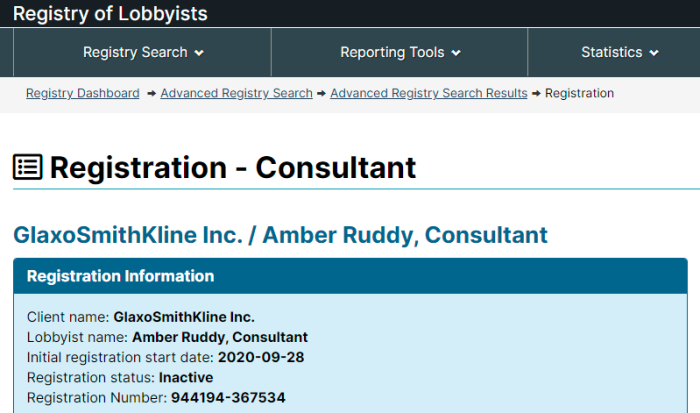Image resolution: width=700 pixels, height=413 pixels.
Task: Open the Advanced Registry Search link
Action: [237, 93]
